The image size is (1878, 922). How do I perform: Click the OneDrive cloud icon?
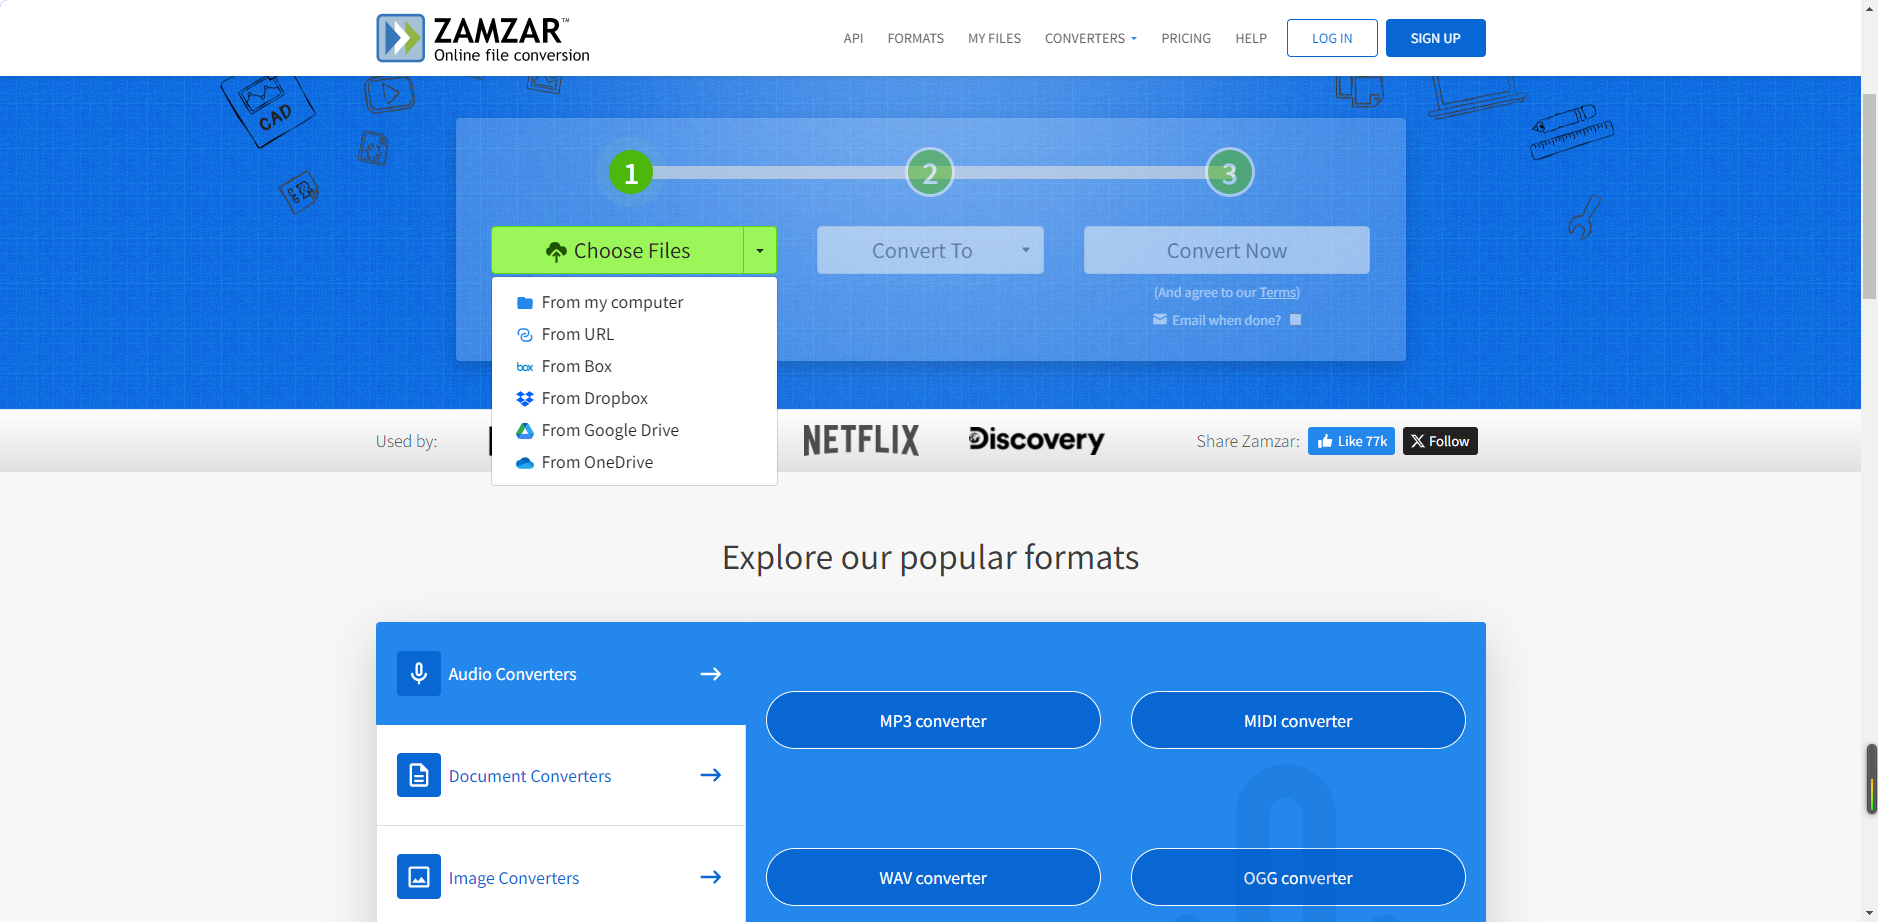point(524,463)
